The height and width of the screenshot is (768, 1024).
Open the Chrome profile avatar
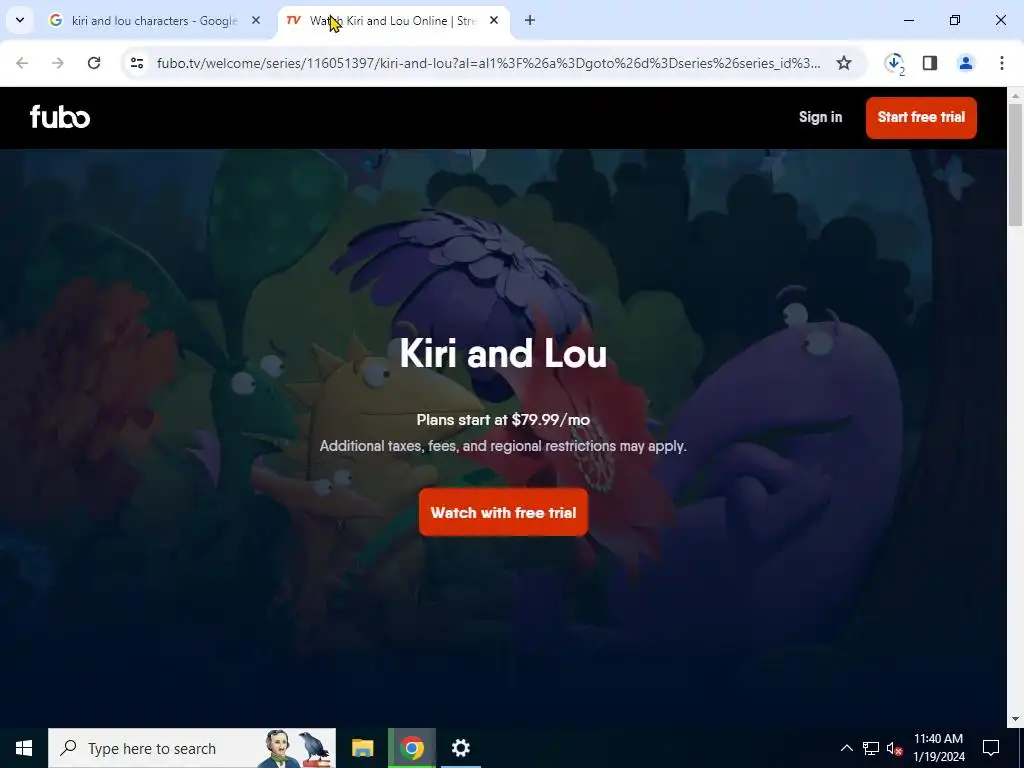966,63
